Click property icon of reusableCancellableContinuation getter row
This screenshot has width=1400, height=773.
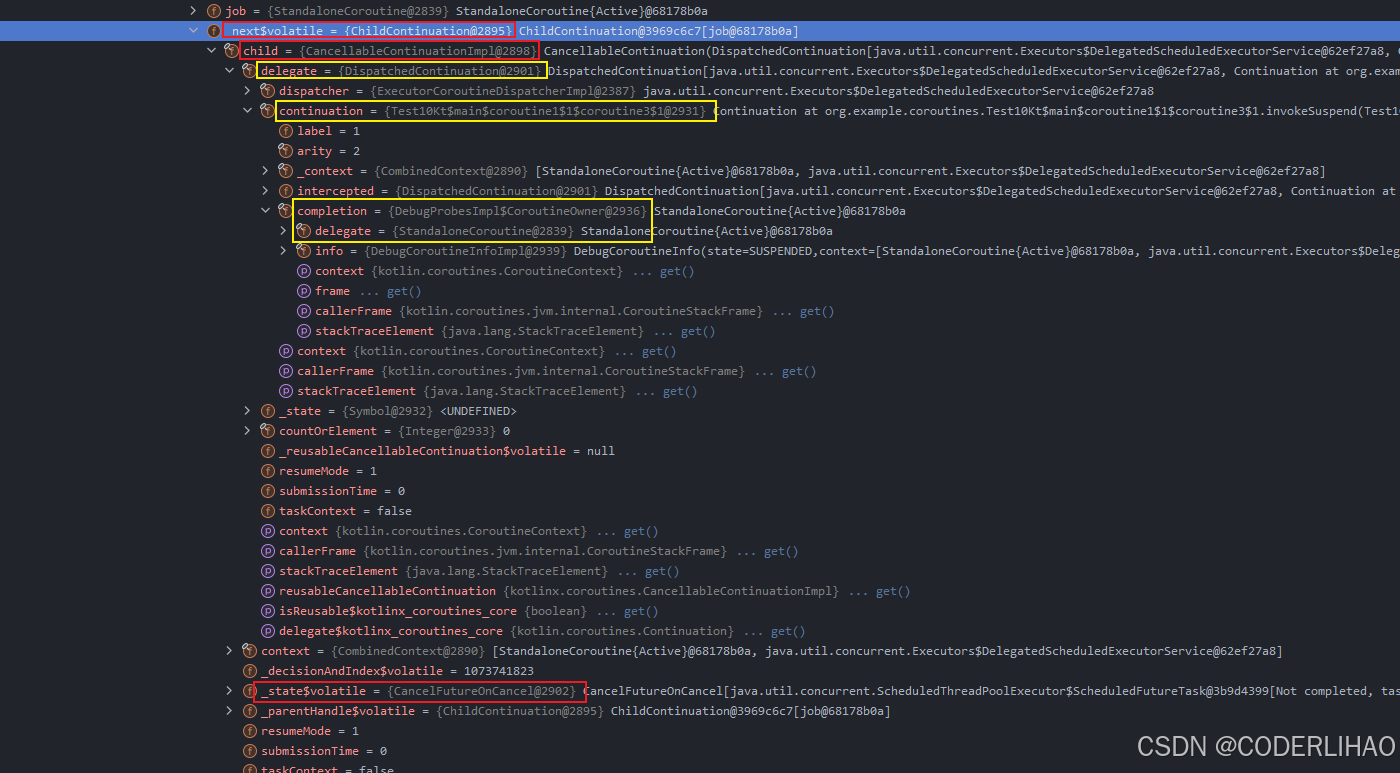[267, 591]
